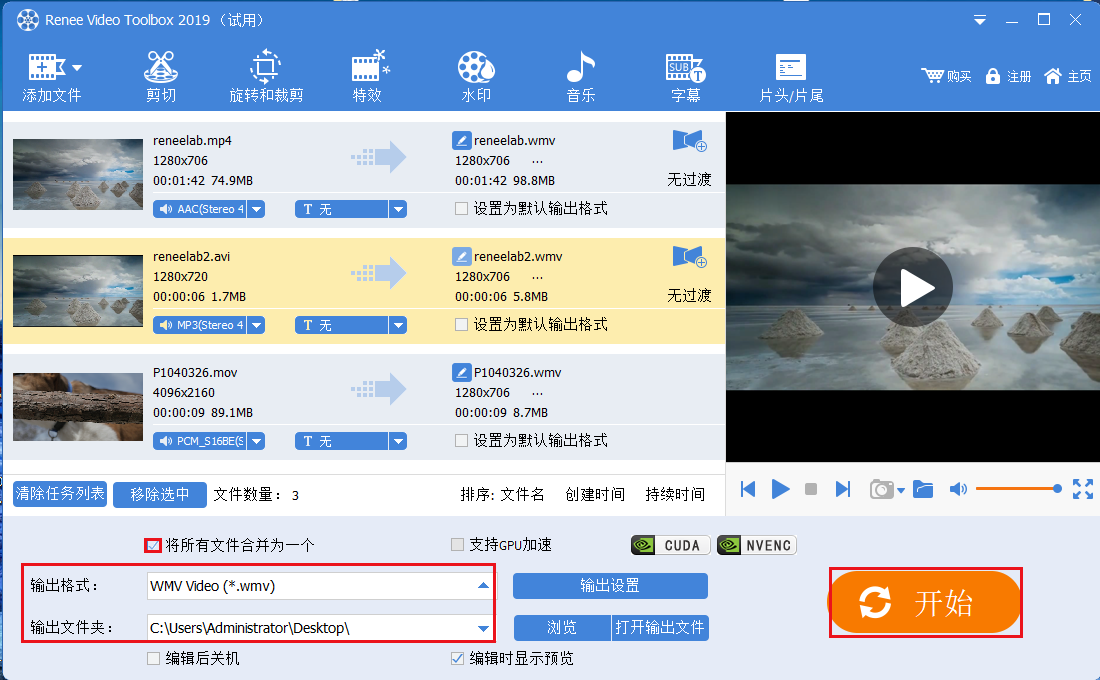Sort the list by 文件名
1100x680 pixels.
click(x=522, y=494)
